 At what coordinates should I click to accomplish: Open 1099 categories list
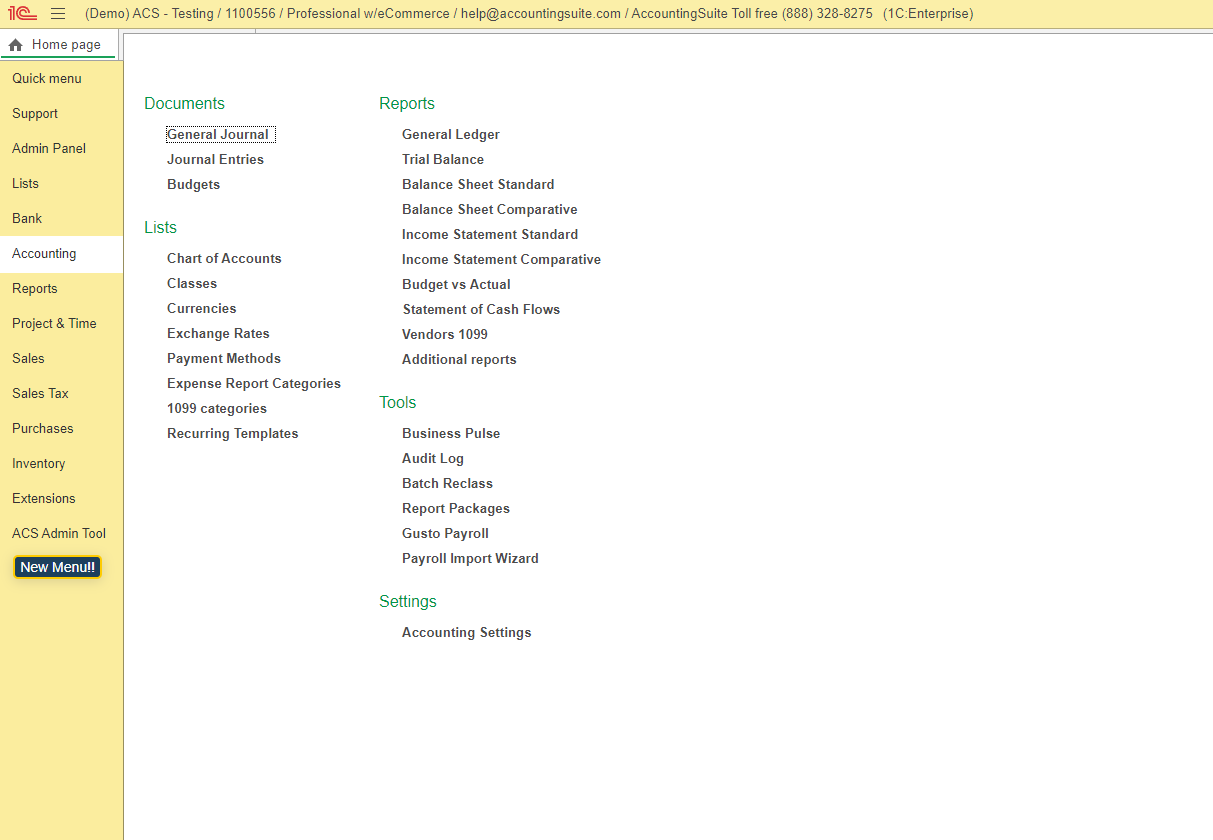217,409
